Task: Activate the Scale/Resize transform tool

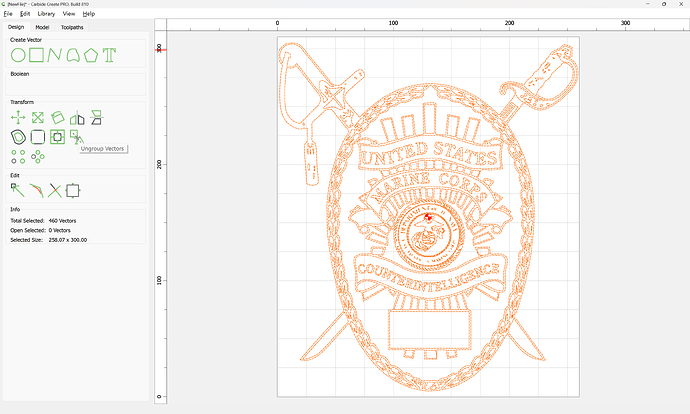Action: (38, 117)
